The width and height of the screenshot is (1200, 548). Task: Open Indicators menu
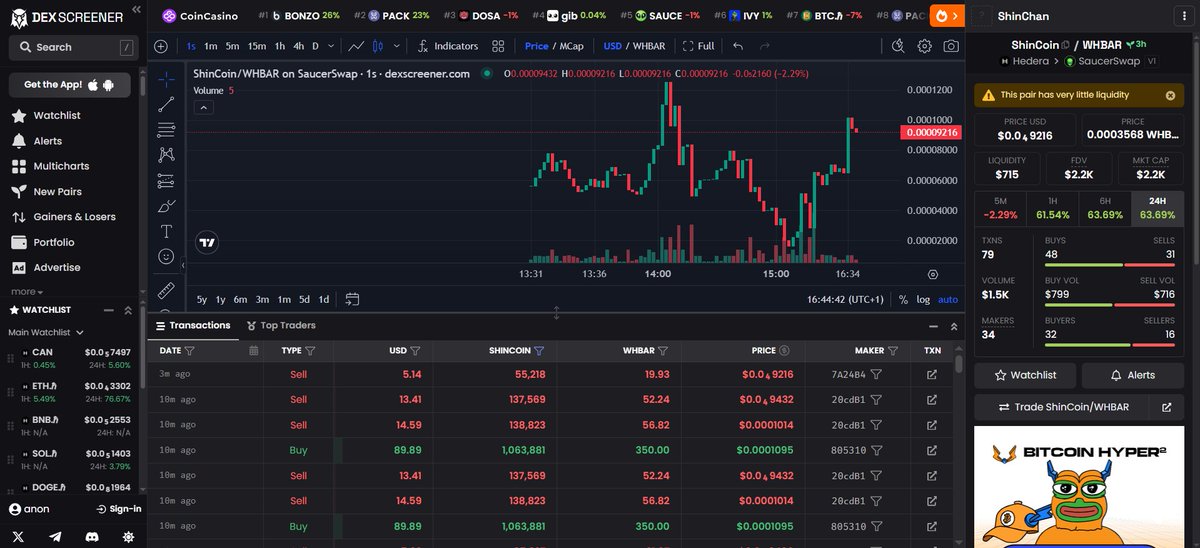click(x=447, y=46)
